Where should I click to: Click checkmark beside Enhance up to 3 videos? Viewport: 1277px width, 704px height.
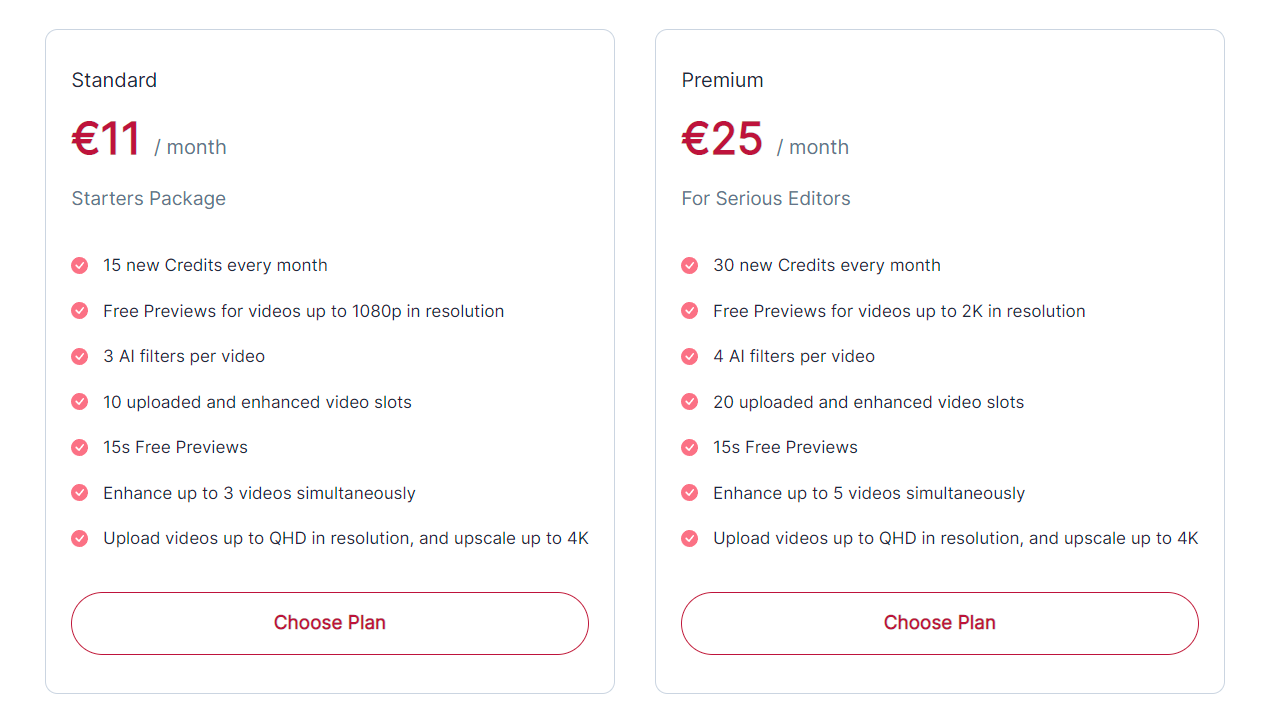tap(80, 493)
